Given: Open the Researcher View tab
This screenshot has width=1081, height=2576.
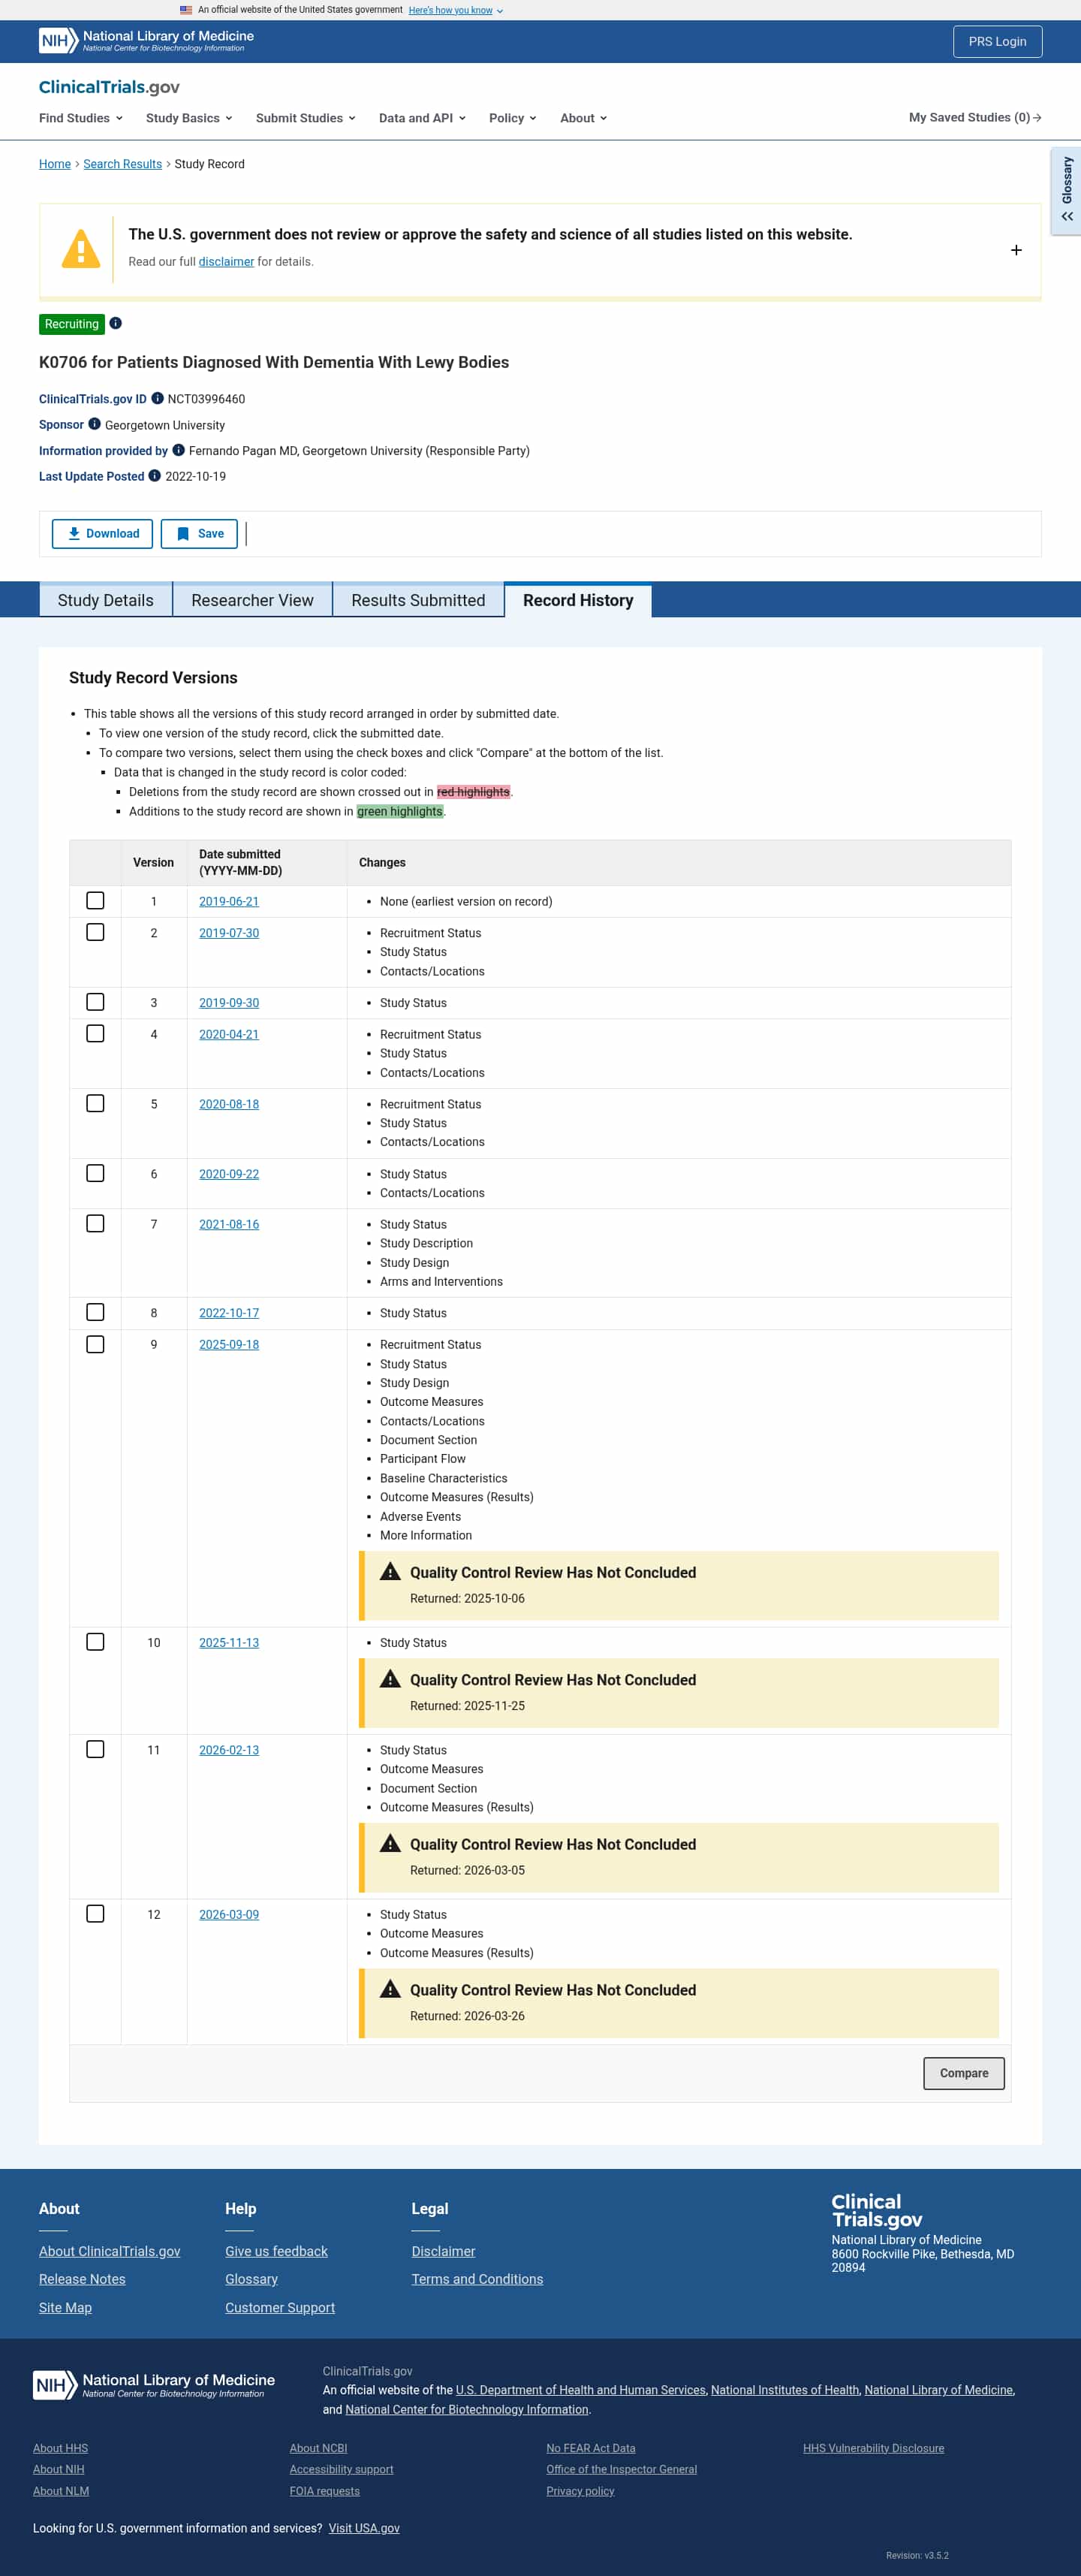Looking at the screenshot, I should (253, 600).
